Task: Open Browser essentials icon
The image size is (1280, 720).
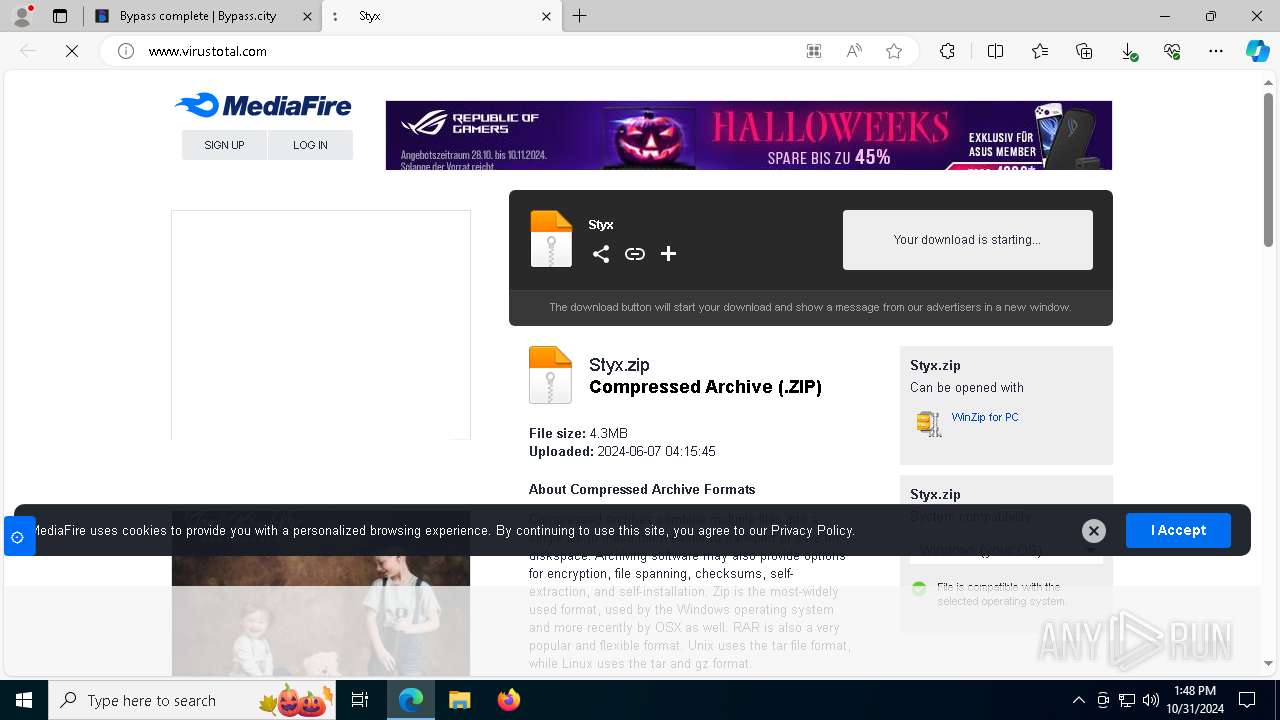Action: (x=1172, y=51)
